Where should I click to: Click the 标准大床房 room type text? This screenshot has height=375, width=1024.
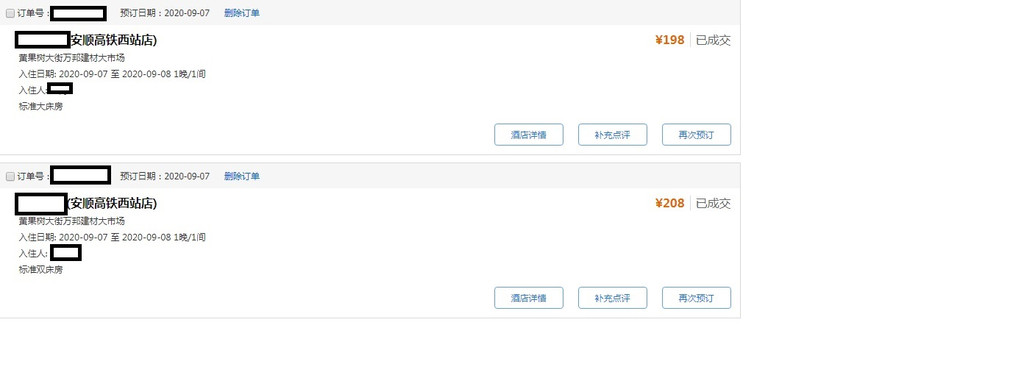click(x=41, y=106)
